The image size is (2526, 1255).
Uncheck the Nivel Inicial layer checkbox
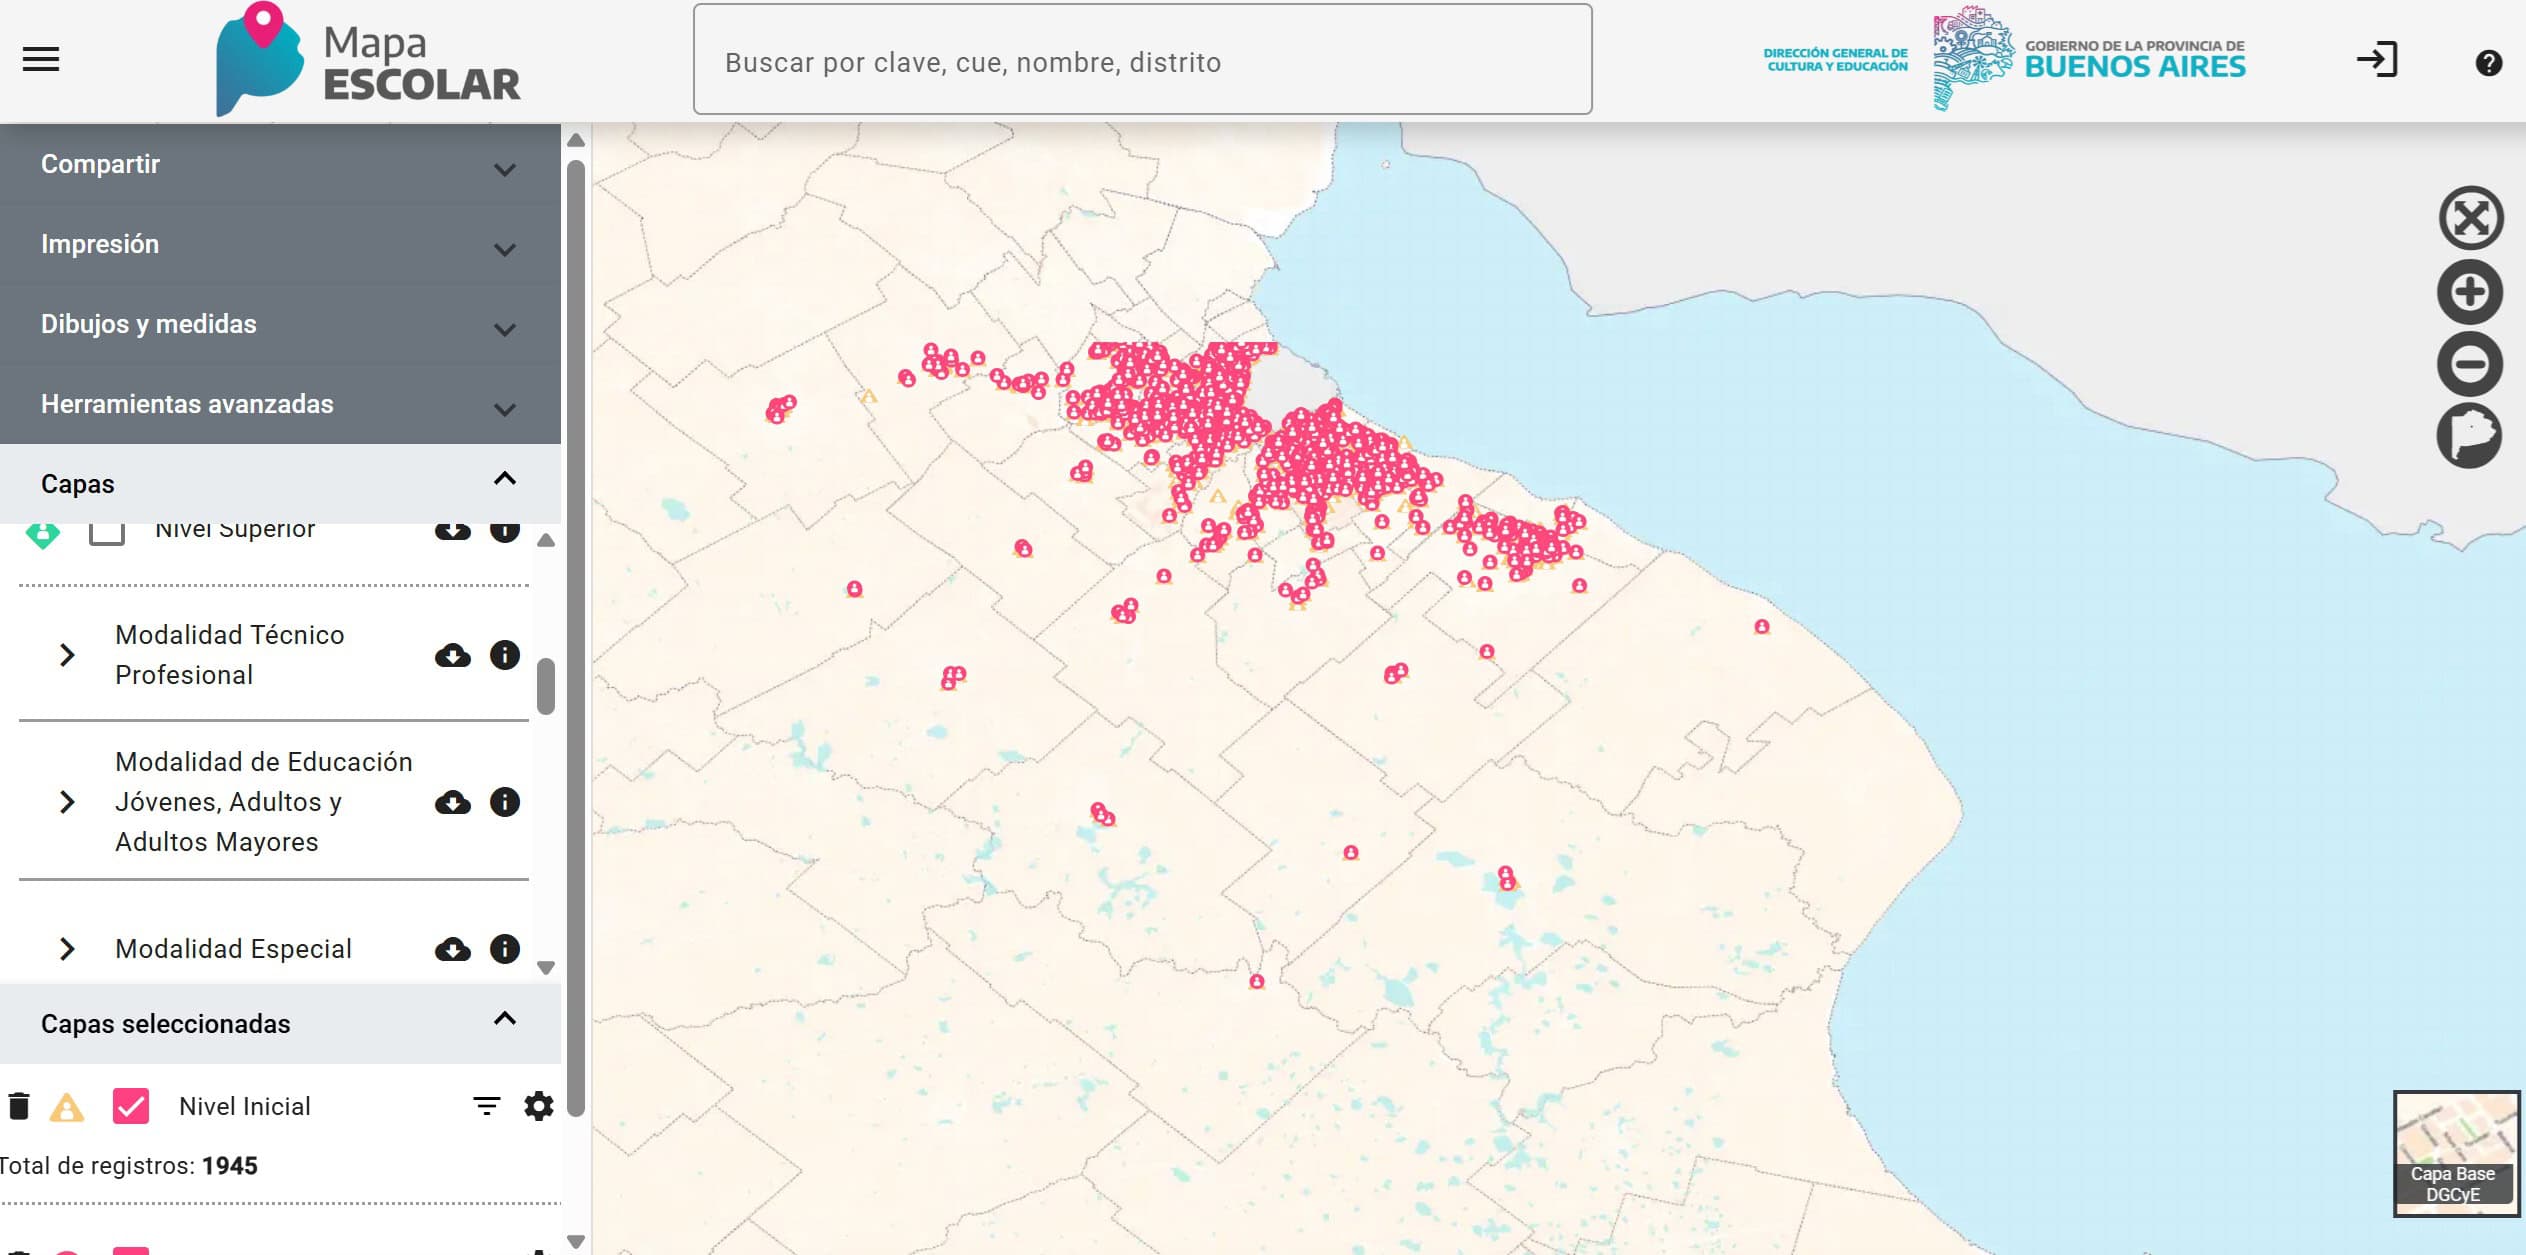pyautogui.click(x=131, y=1106)
